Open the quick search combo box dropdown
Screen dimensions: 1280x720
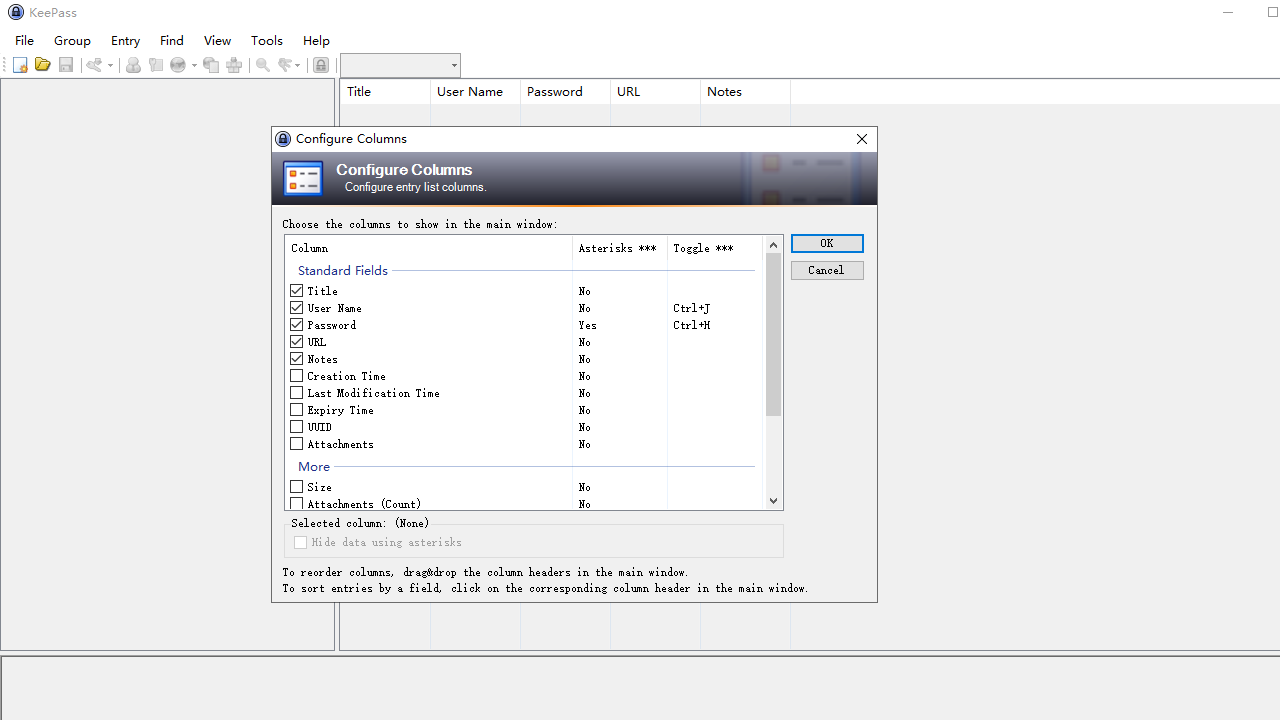click(x=454, y=66)
